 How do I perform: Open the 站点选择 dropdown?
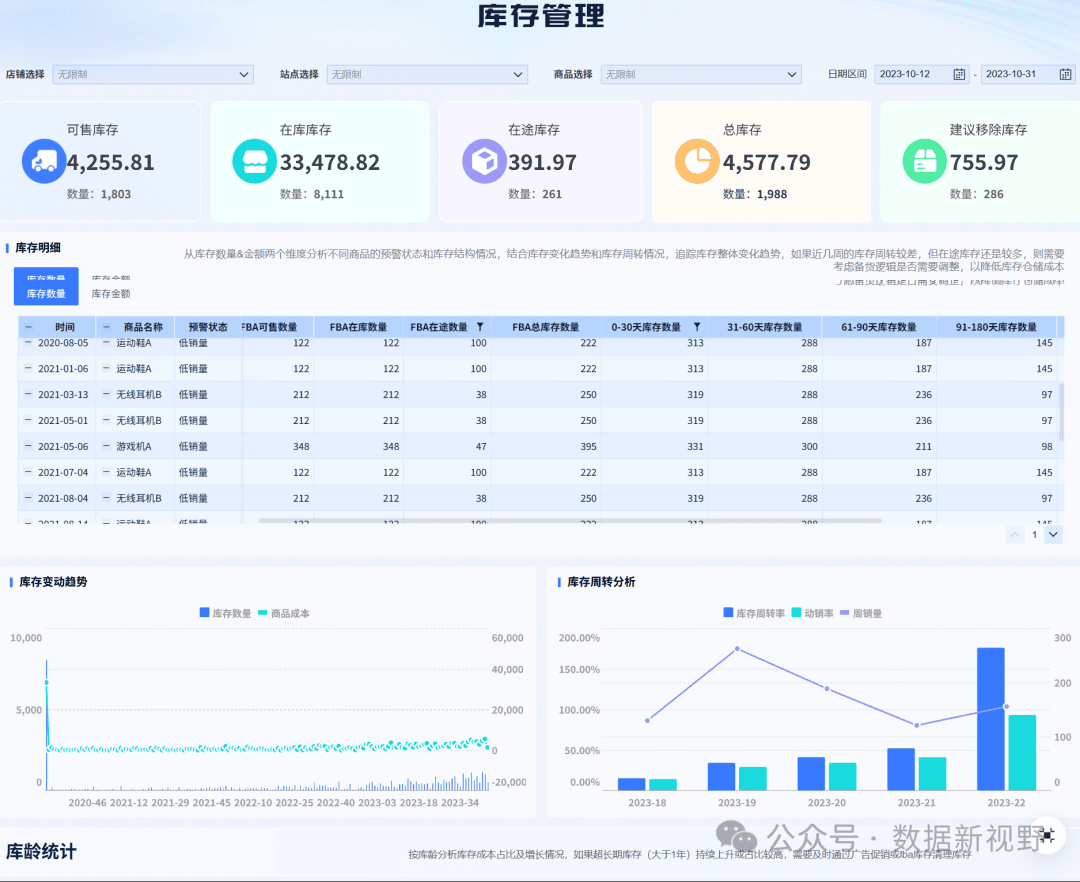[x=427, y=74]
